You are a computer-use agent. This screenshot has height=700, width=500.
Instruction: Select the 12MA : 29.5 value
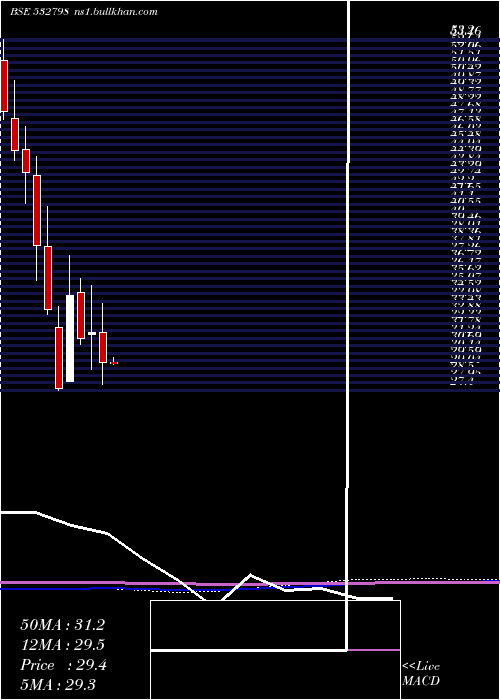click(63, 645)
